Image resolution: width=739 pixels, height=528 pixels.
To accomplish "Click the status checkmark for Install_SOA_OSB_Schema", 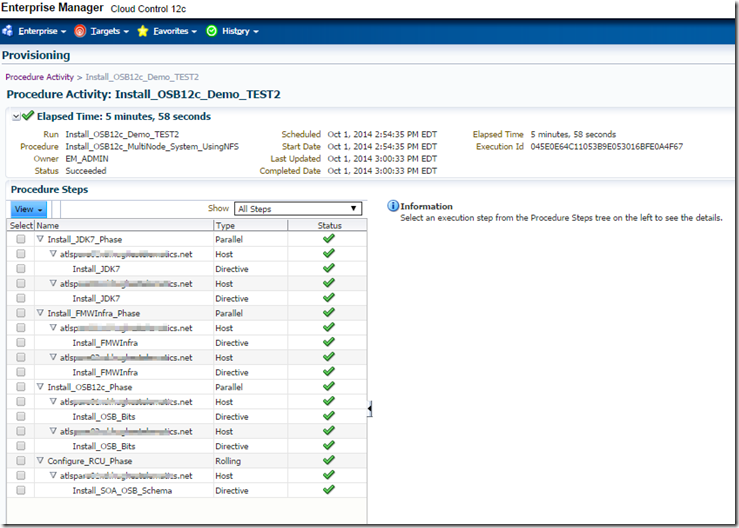I will [x=329, y=490].
